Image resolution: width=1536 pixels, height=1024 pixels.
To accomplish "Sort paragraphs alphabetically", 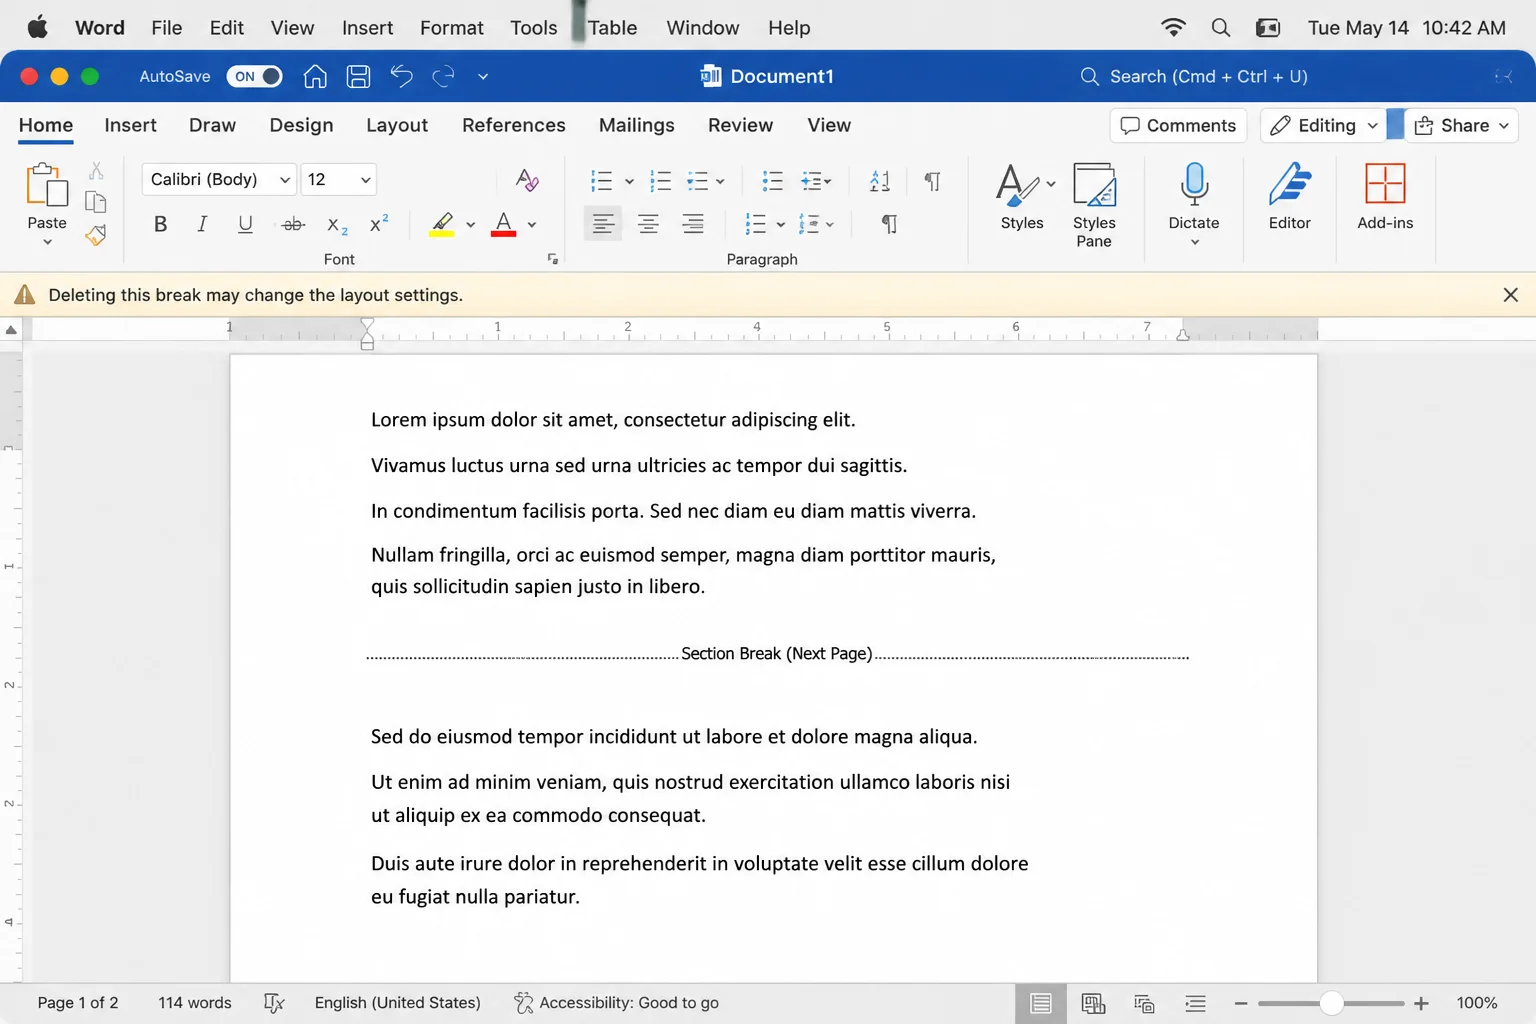I will [880, 181].
